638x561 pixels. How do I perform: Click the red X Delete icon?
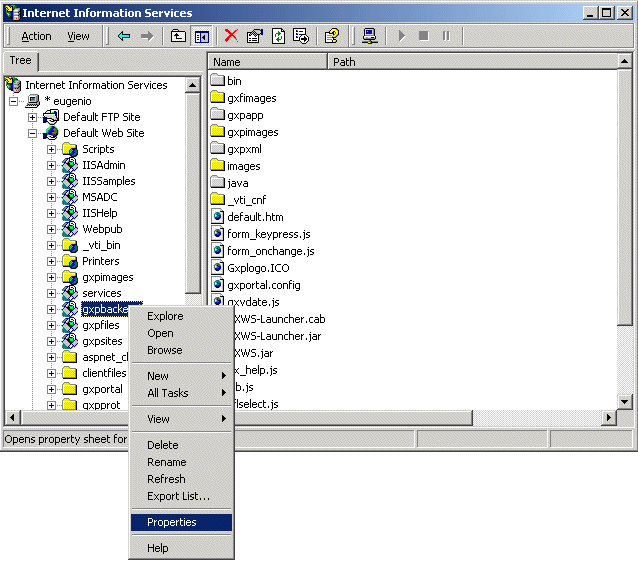[x=231, y=36]
